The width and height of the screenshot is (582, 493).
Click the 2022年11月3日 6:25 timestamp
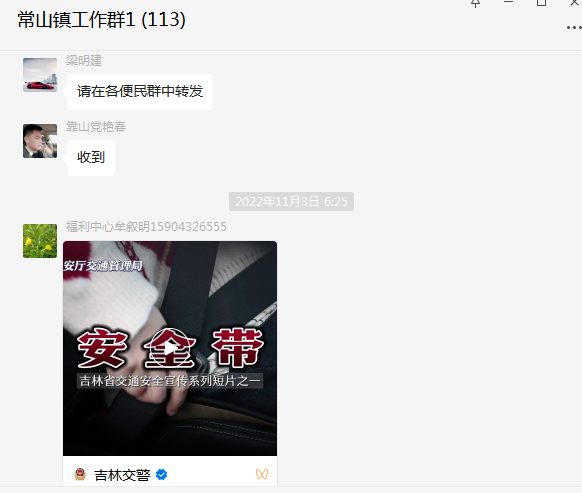tap(291, 202)
